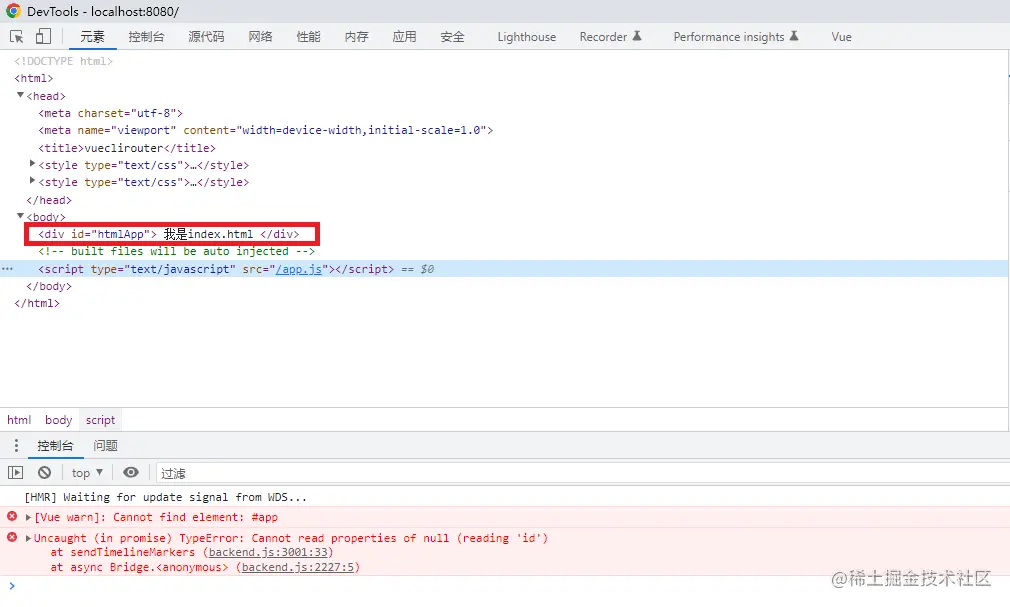Open the console sidebar panel icon
The width and height of the screenshot is (1010, 607).
pyautogui.click(x=15, y=472)
